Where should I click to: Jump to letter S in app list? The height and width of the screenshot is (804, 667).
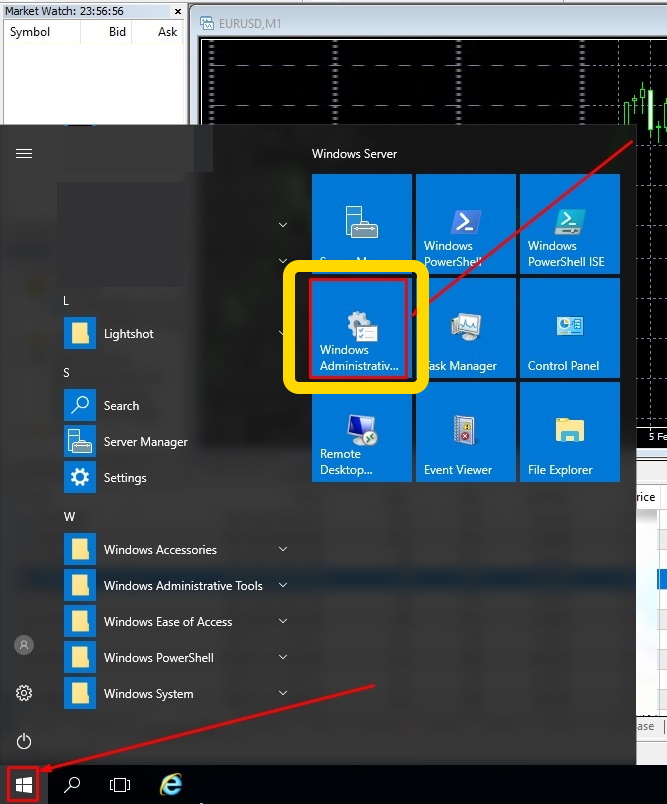coord(66,373)
